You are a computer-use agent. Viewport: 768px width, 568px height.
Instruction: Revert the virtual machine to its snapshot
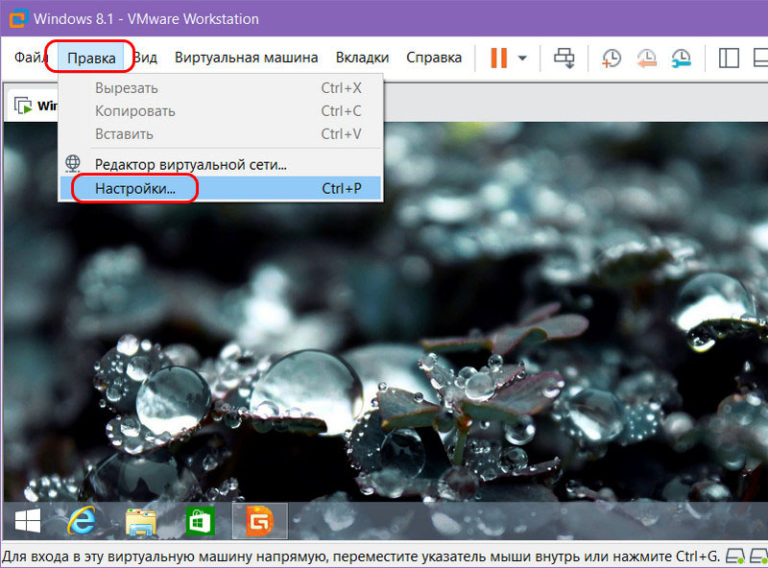[646, 58]
